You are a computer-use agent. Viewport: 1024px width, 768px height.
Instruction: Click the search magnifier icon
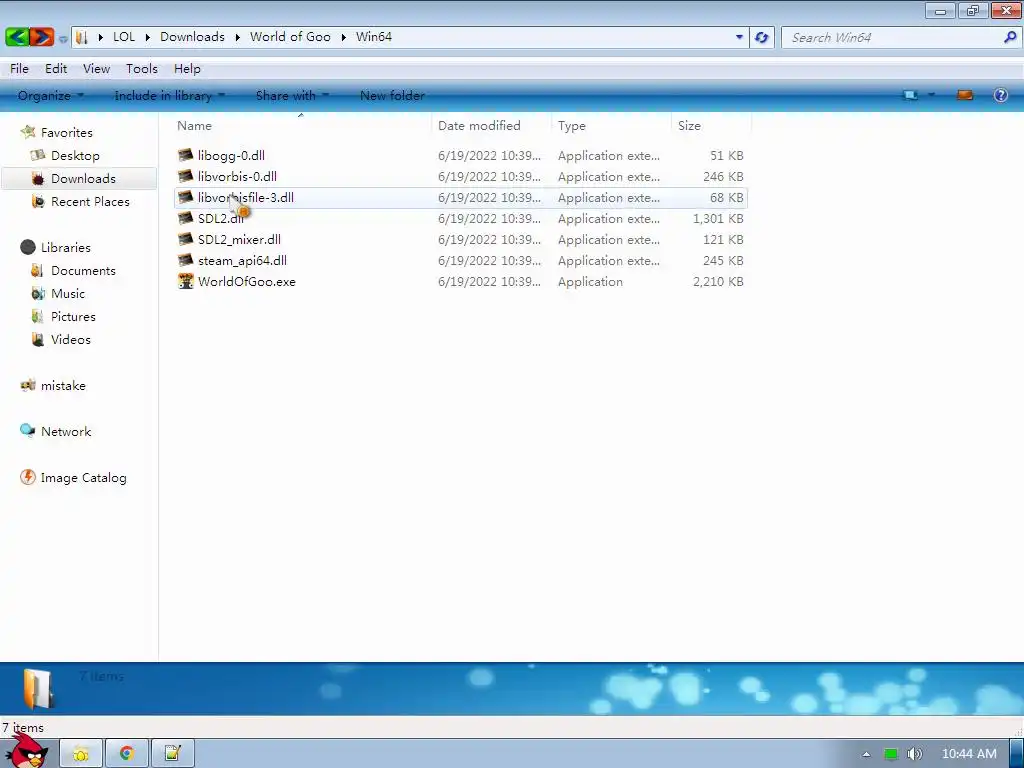(x=1010, y=37)
